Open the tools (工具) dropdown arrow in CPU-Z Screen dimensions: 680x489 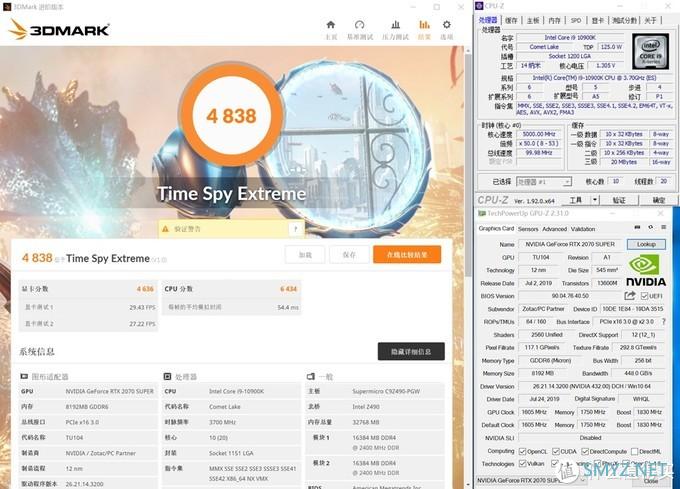595,200
